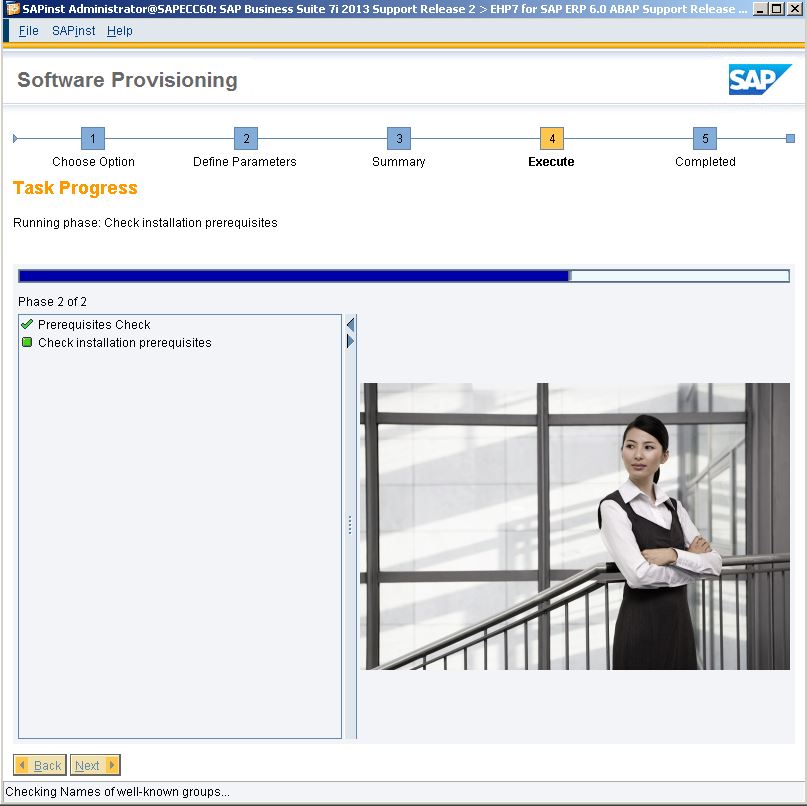Open the File menu
This screenshot has height=806, width=807.
(28, 31)
